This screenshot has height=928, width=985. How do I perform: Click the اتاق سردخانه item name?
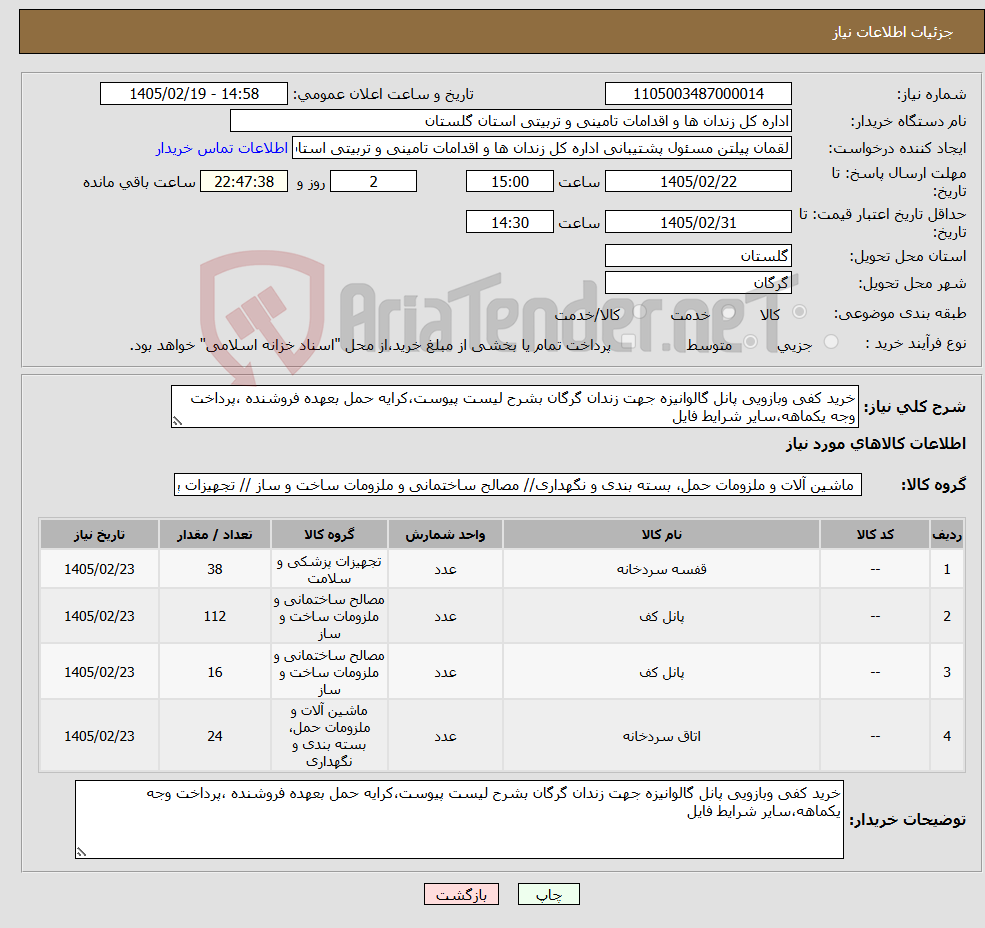coord(661,736)
